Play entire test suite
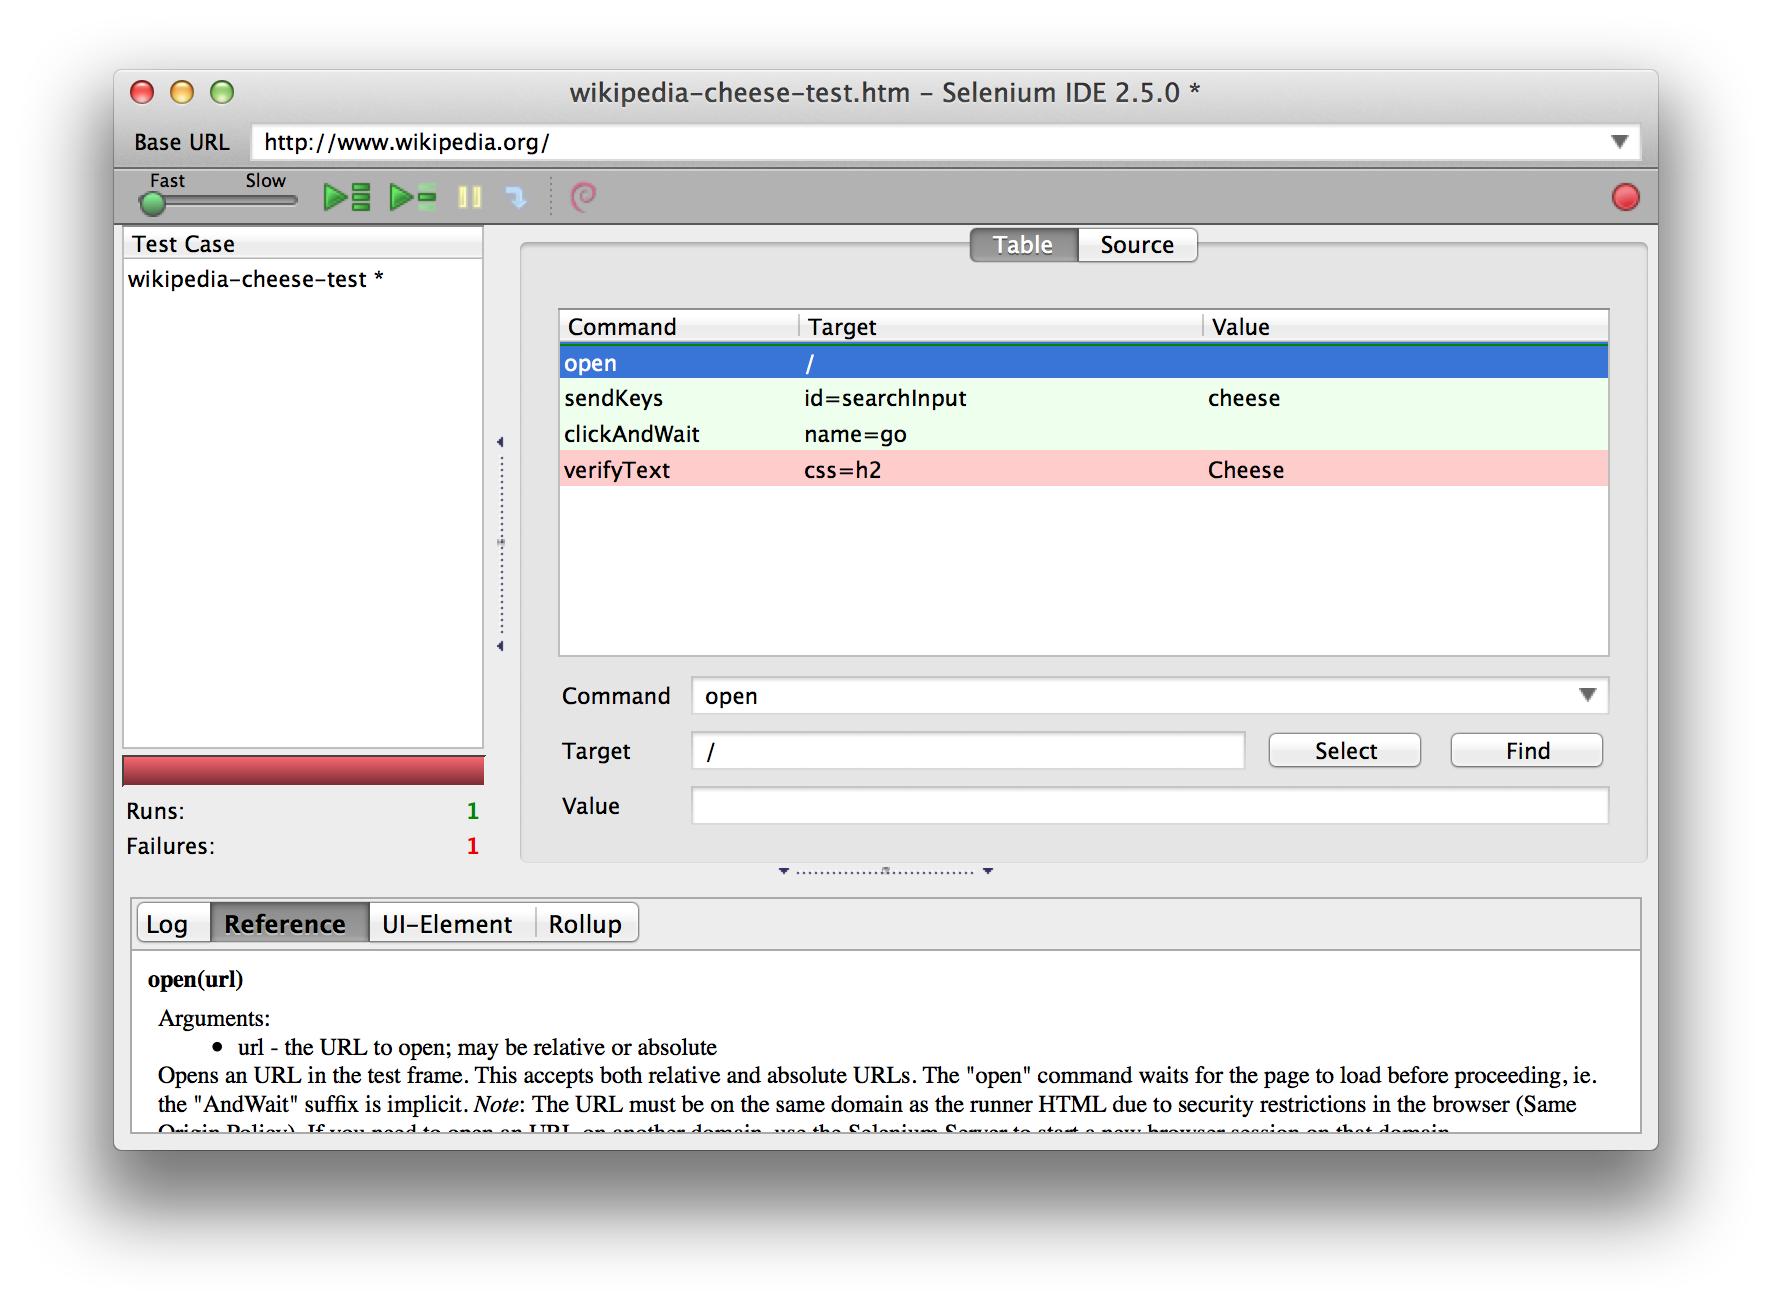This screenshot has height=1308, width=1772. (x=347, y=197)
